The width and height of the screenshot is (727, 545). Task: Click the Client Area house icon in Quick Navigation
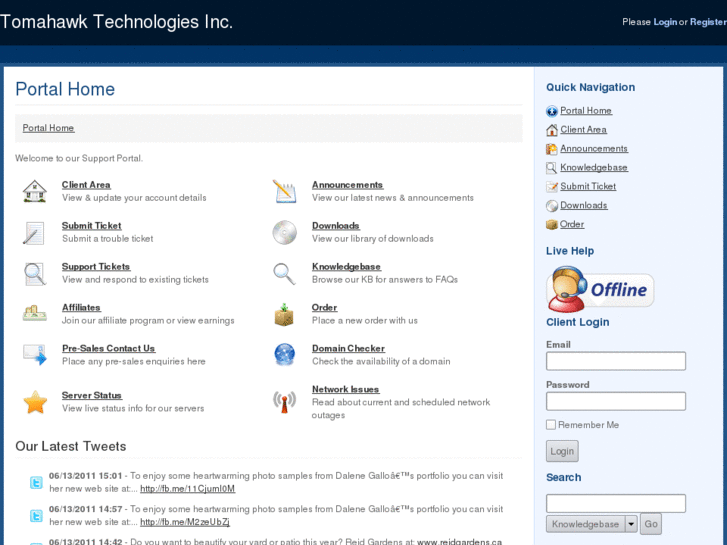pos(552,130)
